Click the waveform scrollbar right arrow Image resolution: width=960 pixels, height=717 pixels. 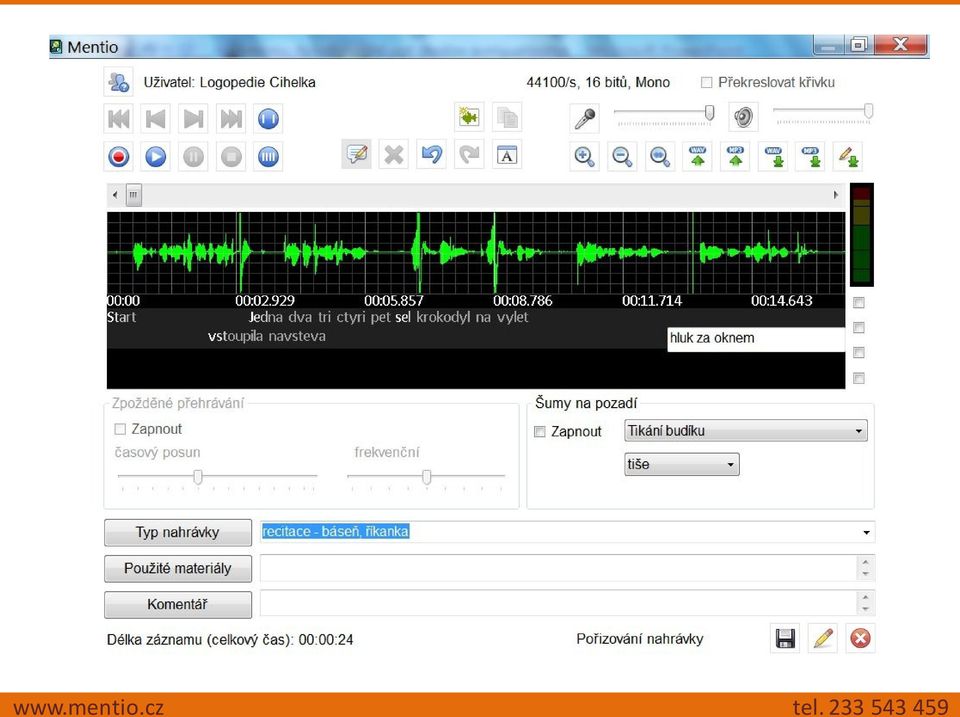coord(836,195)
